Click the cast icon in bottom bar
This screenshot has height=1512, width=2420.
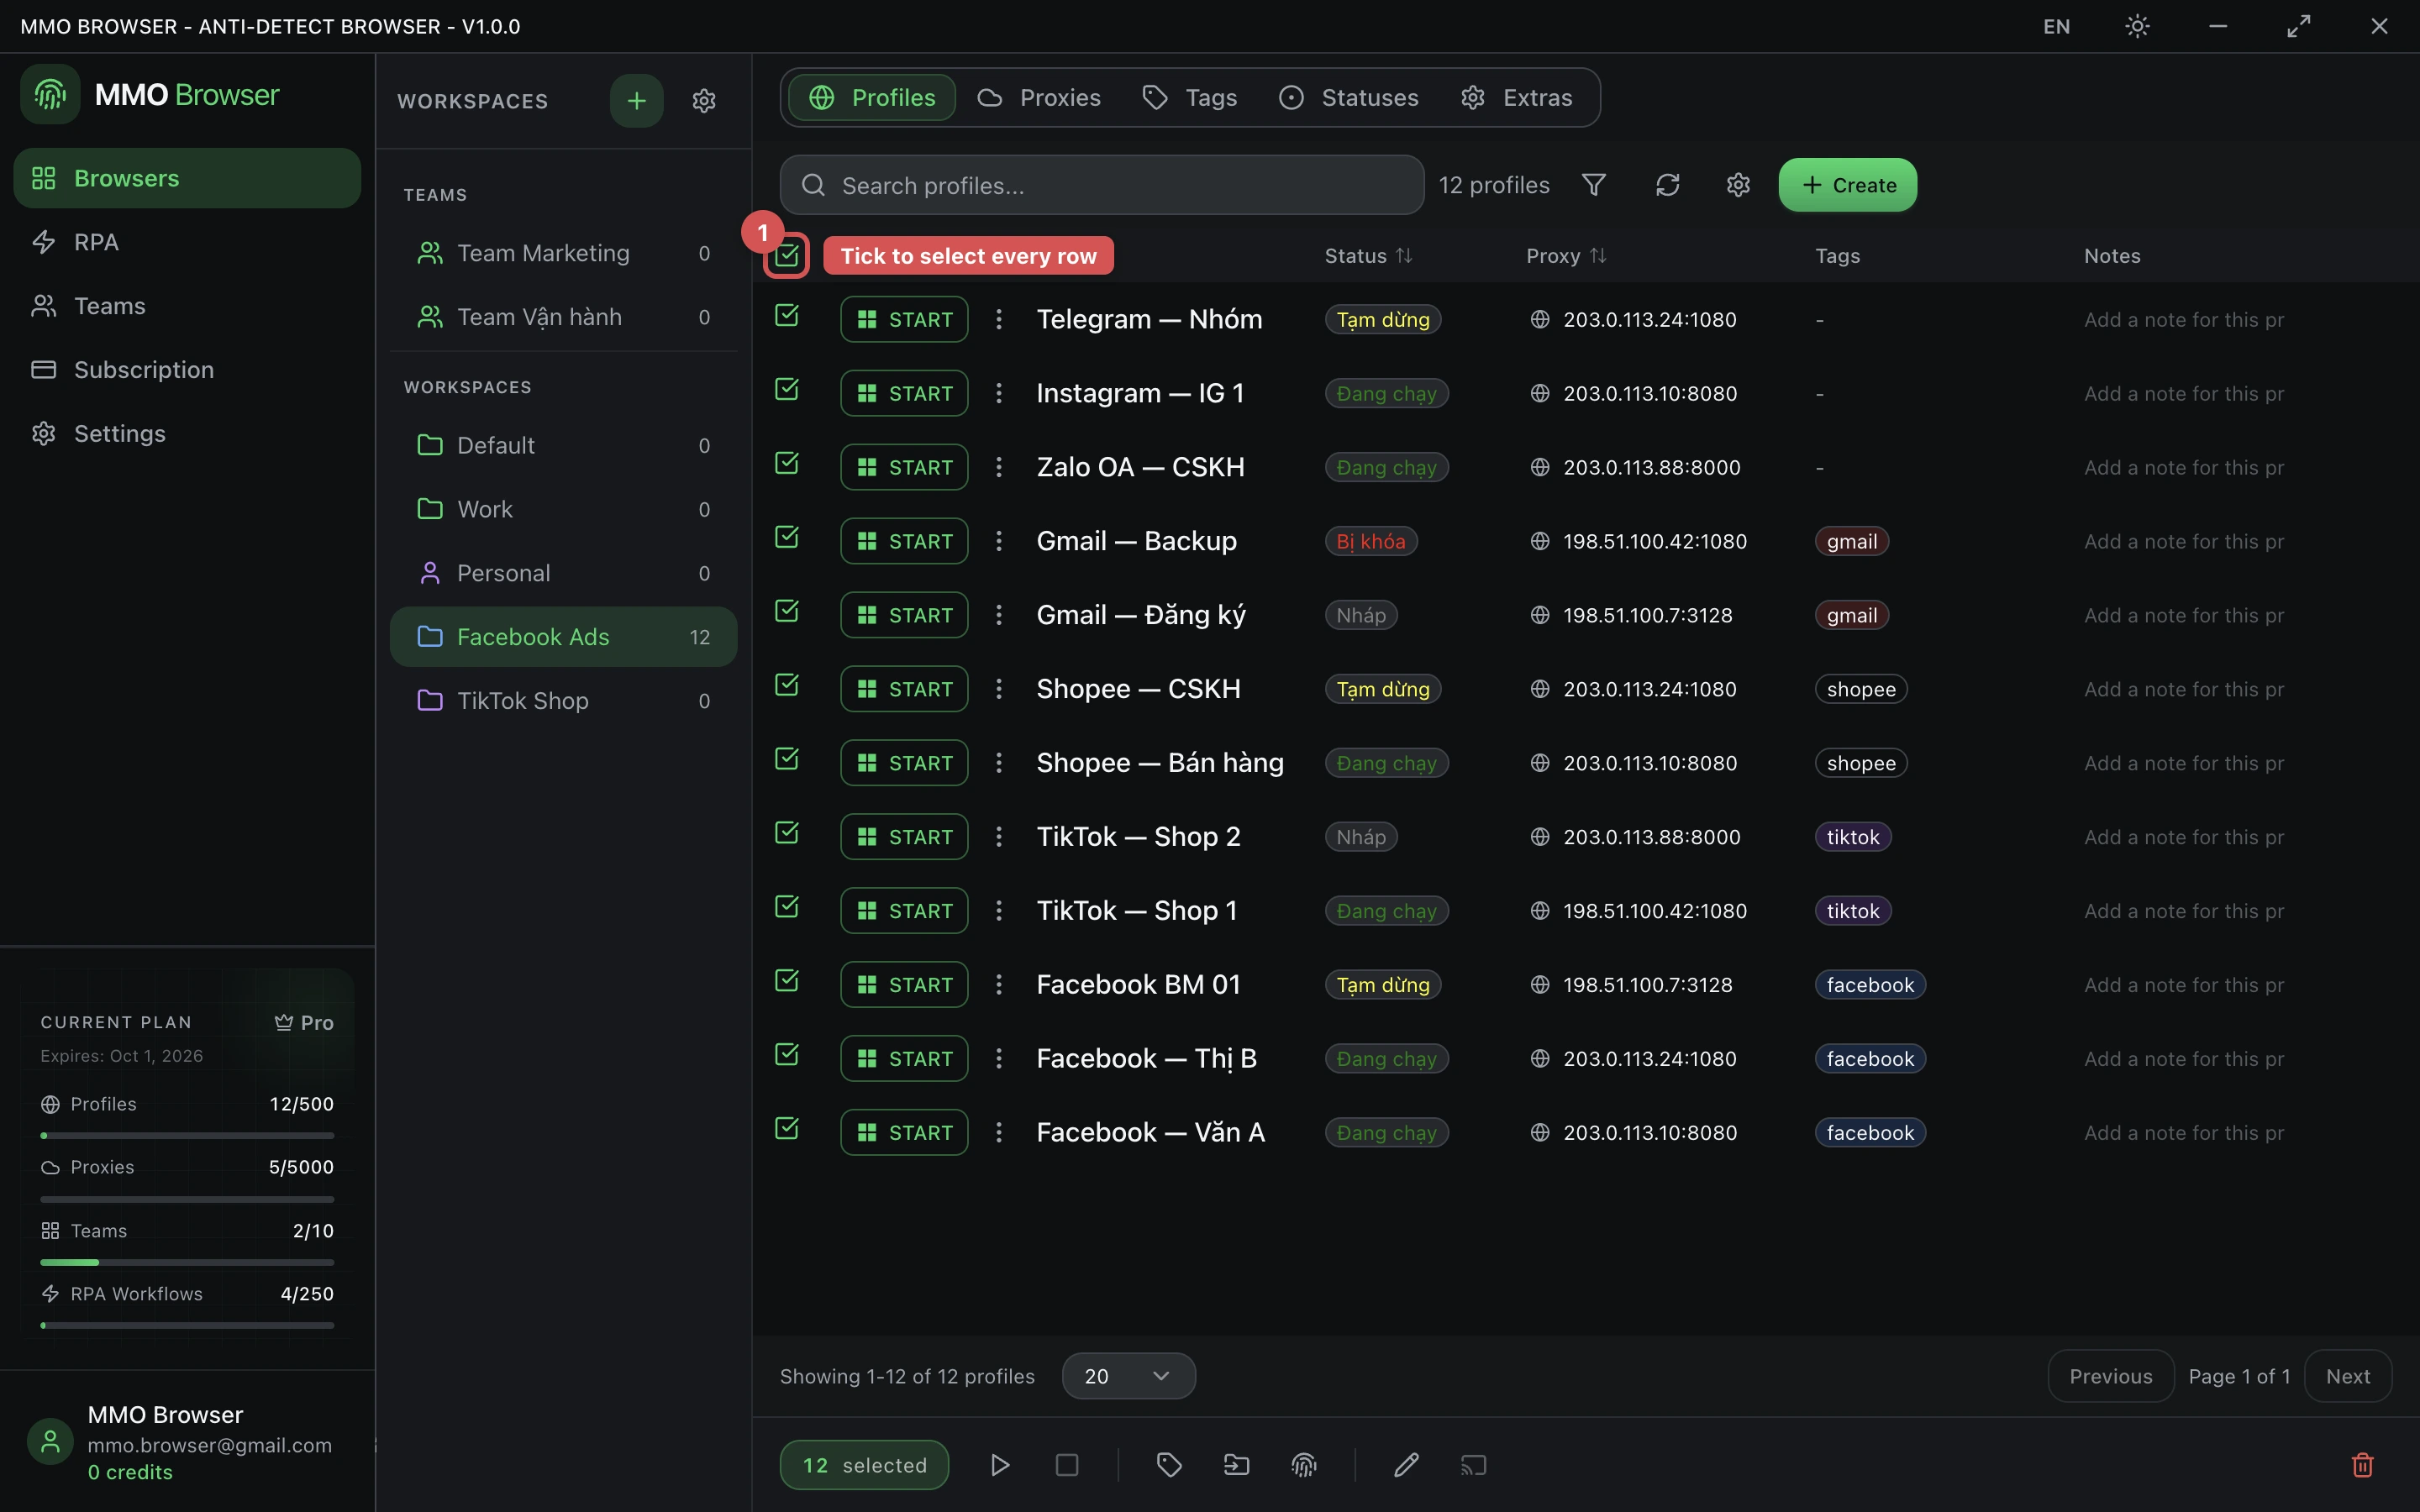pos(1474,1465)
